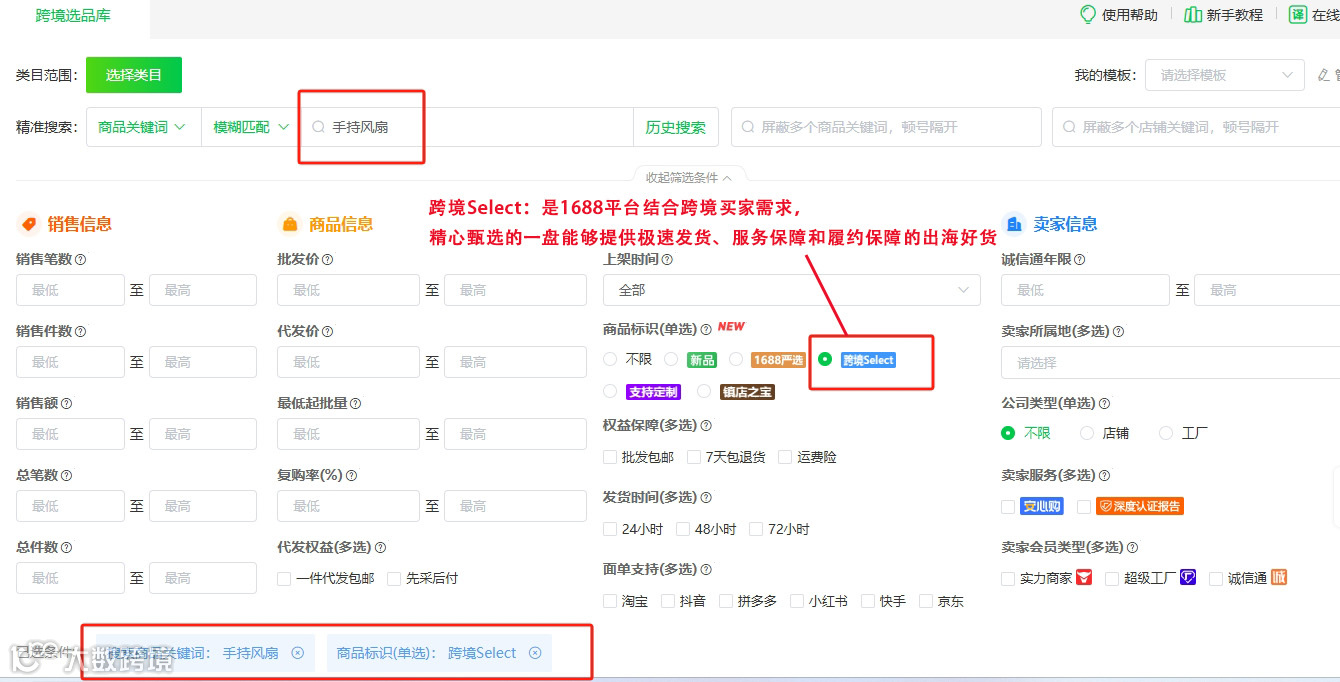Click the 新手教程 link text
The image size is (1340, 682).
coord(1235,15)
